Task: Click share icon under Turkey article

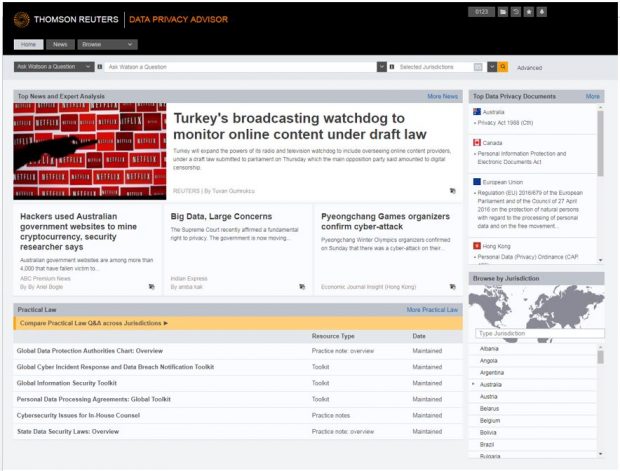Action: [x=453, y=189]
